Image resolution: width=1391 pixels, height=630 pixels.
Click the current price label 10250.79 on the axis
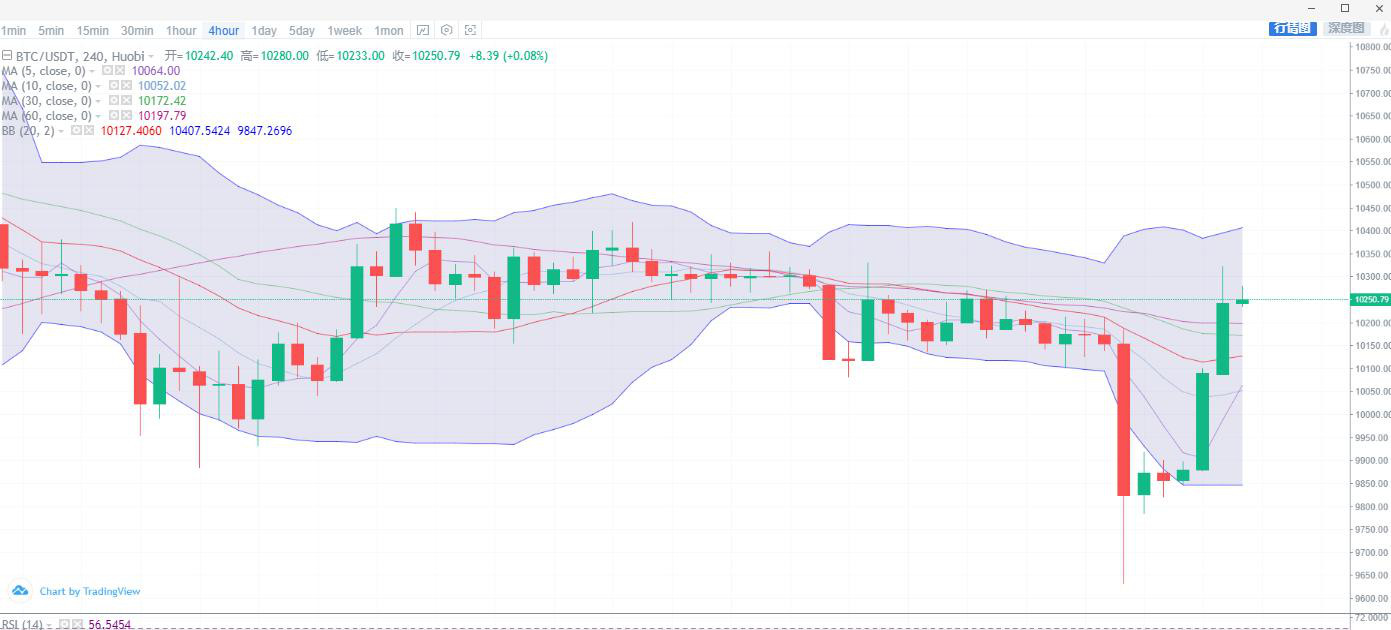click(1369, 299)
